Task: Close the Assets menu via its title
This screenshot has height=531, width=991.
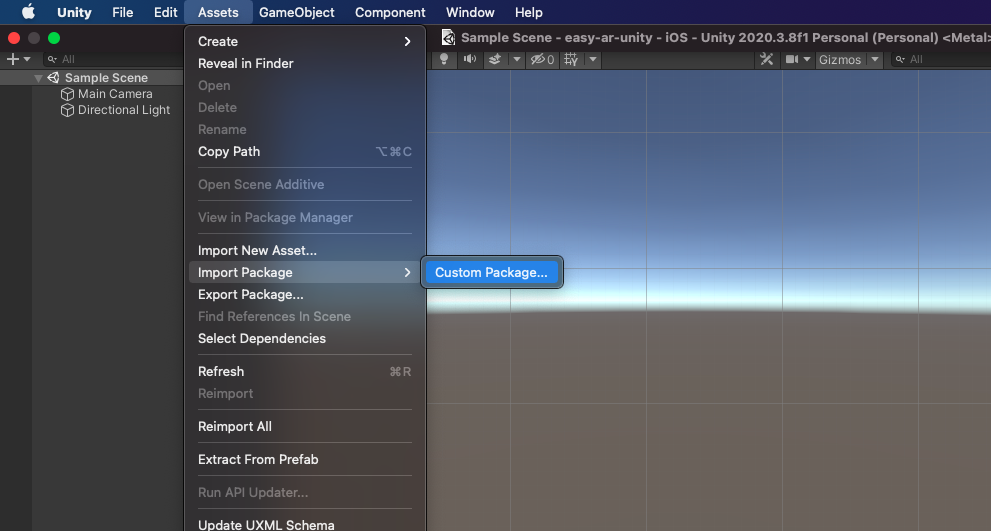Action: [x=218, y=12]
